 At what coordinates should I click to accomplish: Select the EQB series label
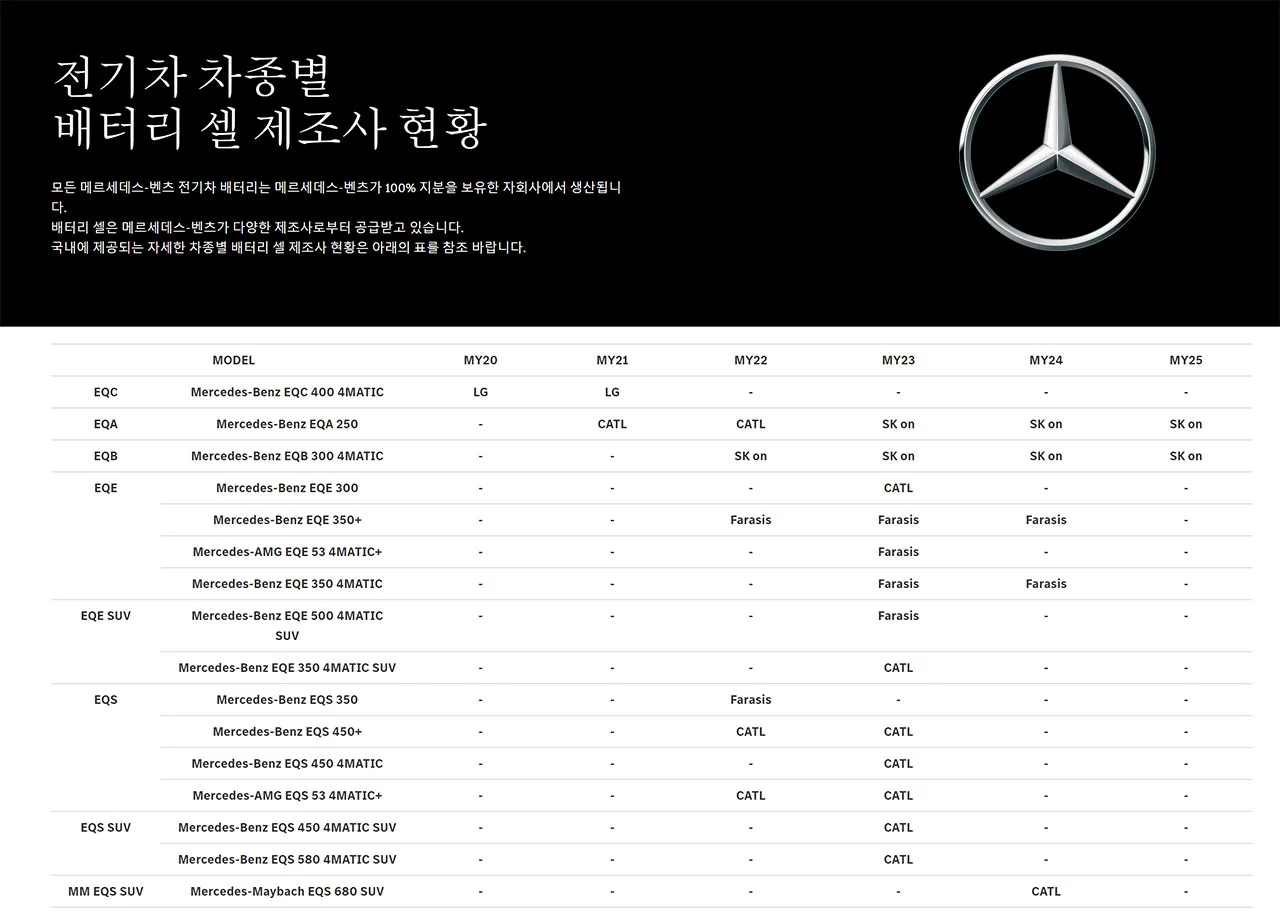105,456
